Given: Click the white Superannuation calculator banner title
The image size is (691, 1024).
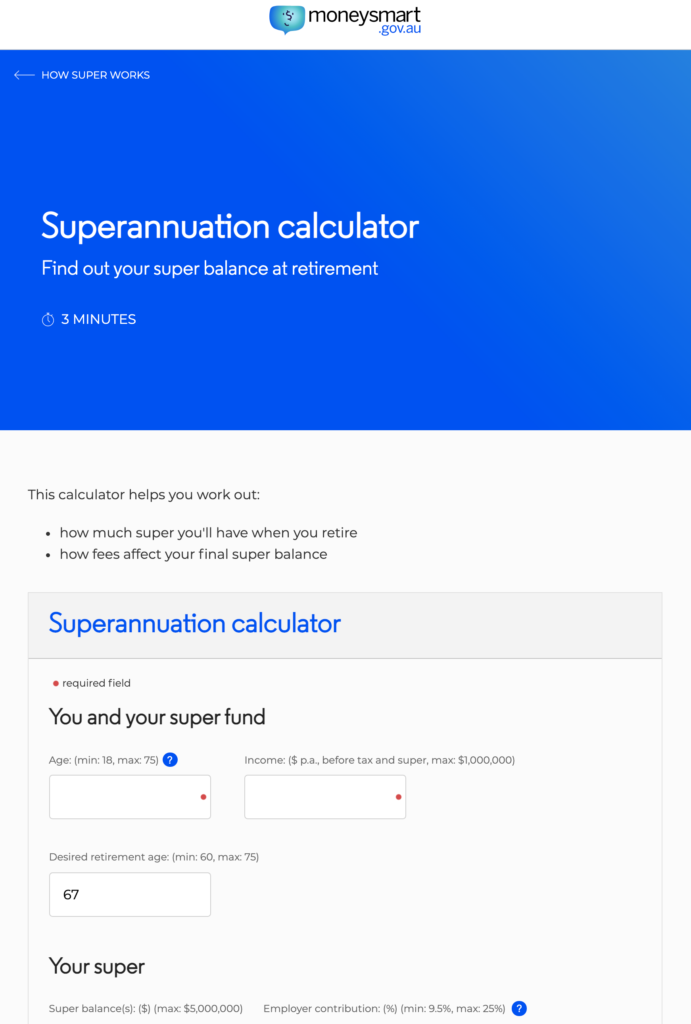Looking at the screenshot, I should pyautogui.click(x=230, y=226).
